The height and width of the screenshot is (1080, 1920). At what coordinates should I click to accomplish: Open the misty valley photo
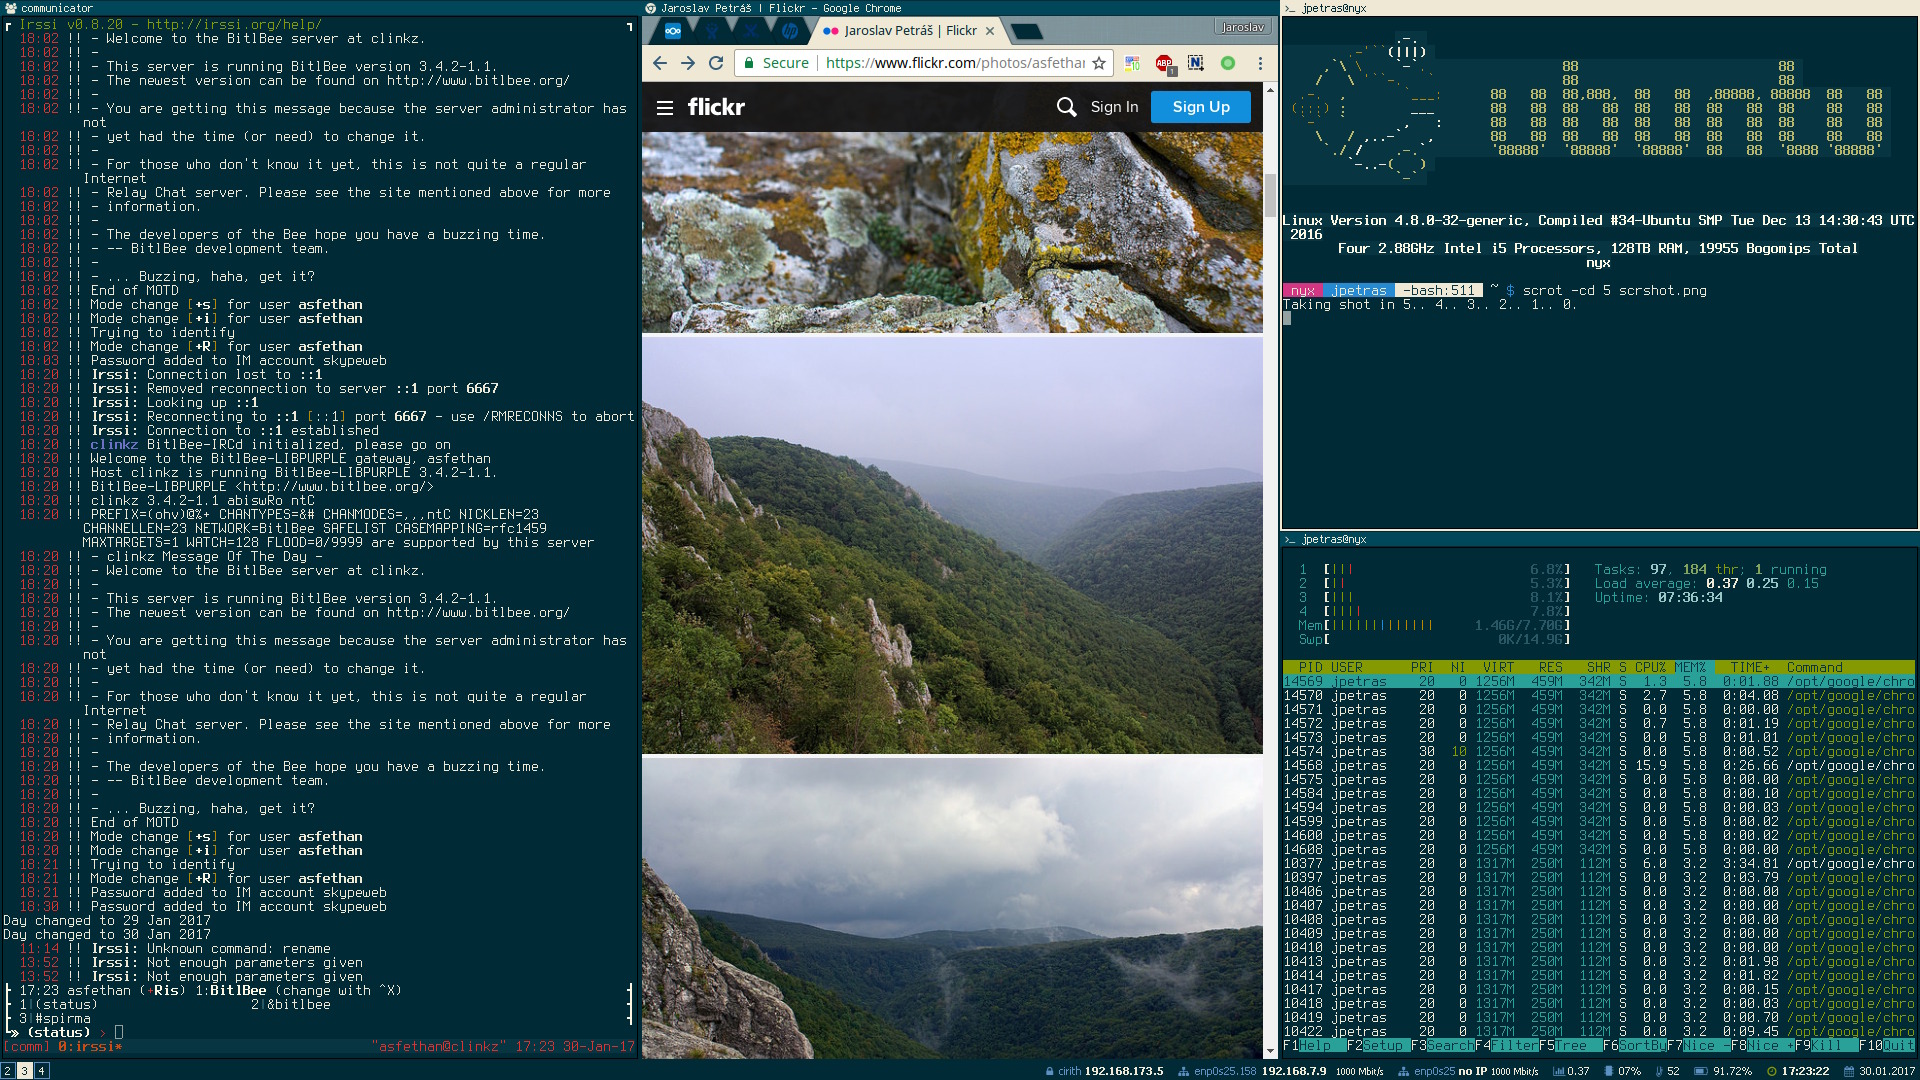tap(952, 545)
